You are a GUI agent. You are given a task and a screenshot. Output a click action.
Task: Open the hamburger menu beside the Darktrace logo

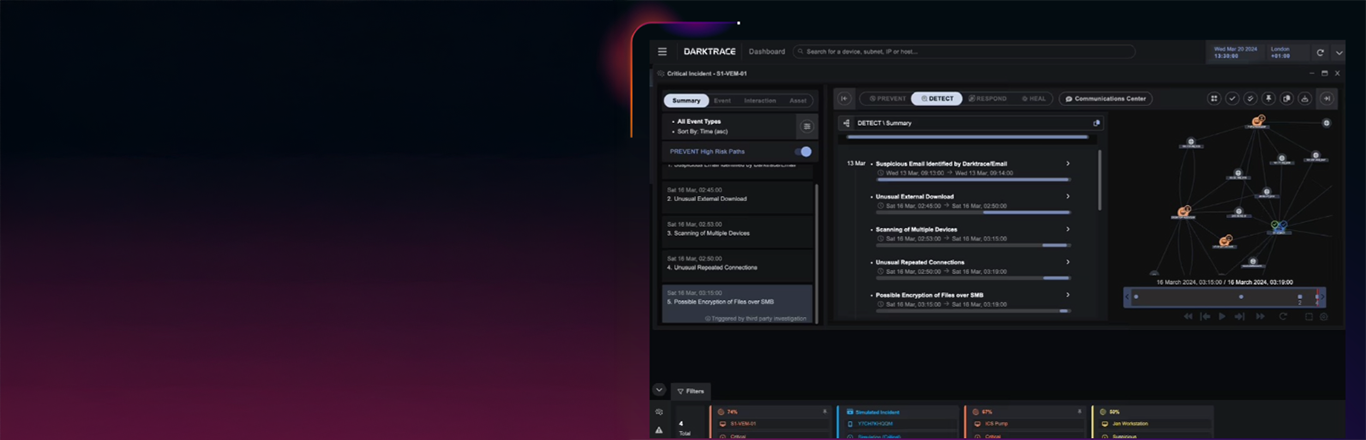point(662,52)
